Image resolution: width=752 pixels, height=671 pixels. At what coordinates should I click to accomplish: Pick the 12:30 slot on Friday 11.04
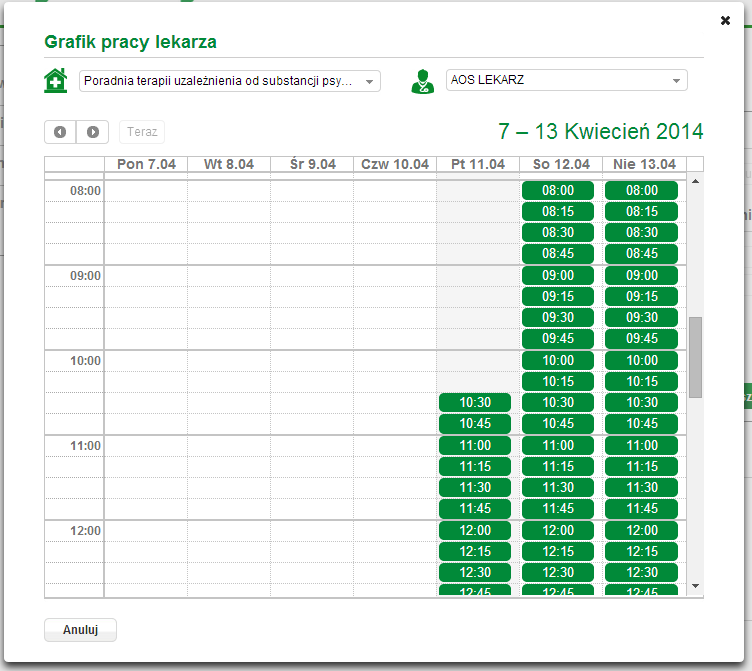[475, 573]
